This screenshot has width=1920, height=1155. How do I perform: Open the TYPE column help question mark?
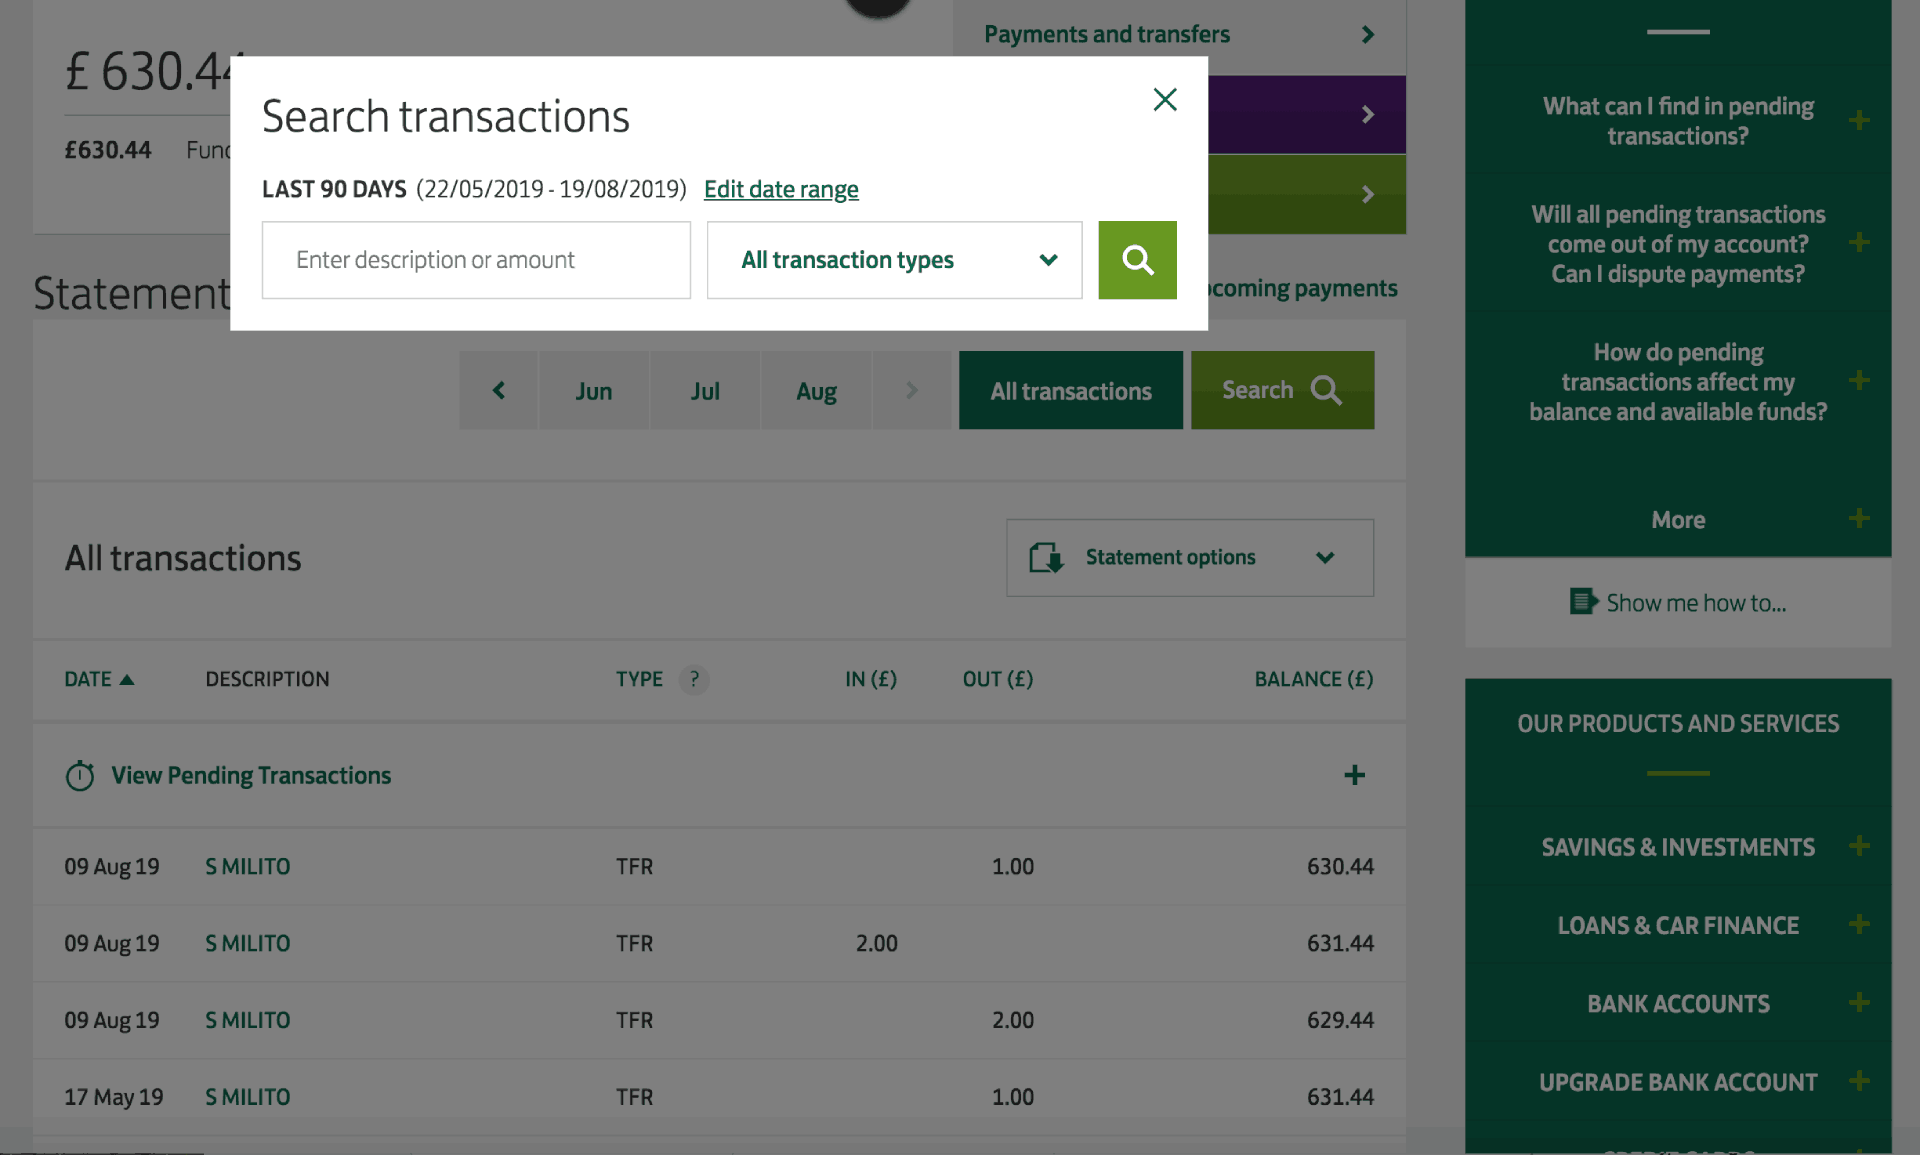(x=695, y=679)
